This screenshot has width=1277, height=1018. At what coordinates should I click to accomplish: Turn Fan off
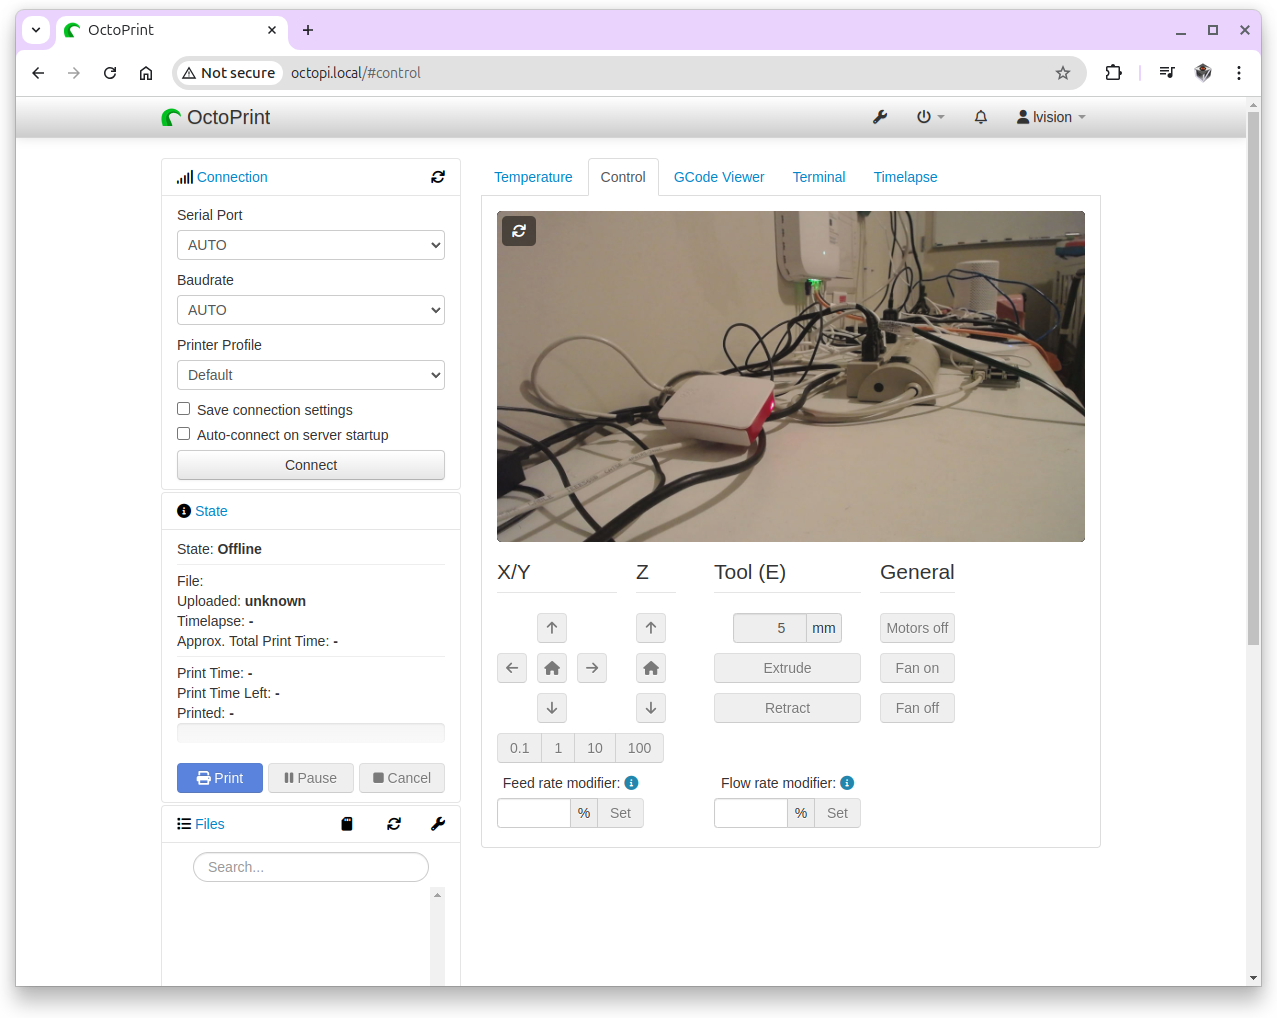click(x=917, y=708)
